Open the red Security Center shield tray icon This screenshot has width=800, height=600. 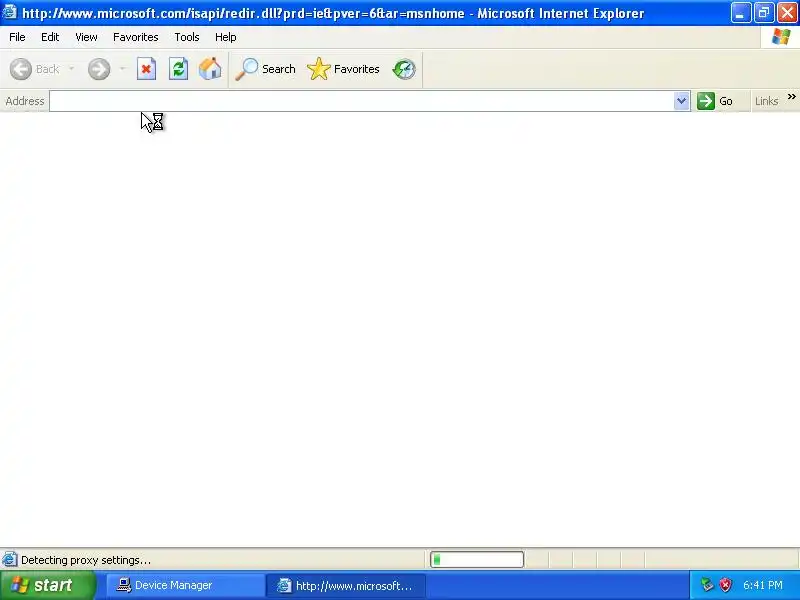tap(725, 585)
